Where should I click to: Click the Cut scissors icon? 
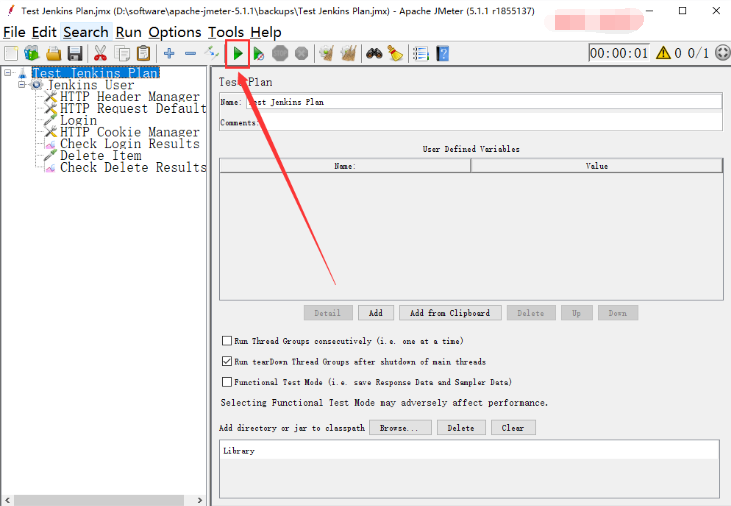[x=100, y=54]
